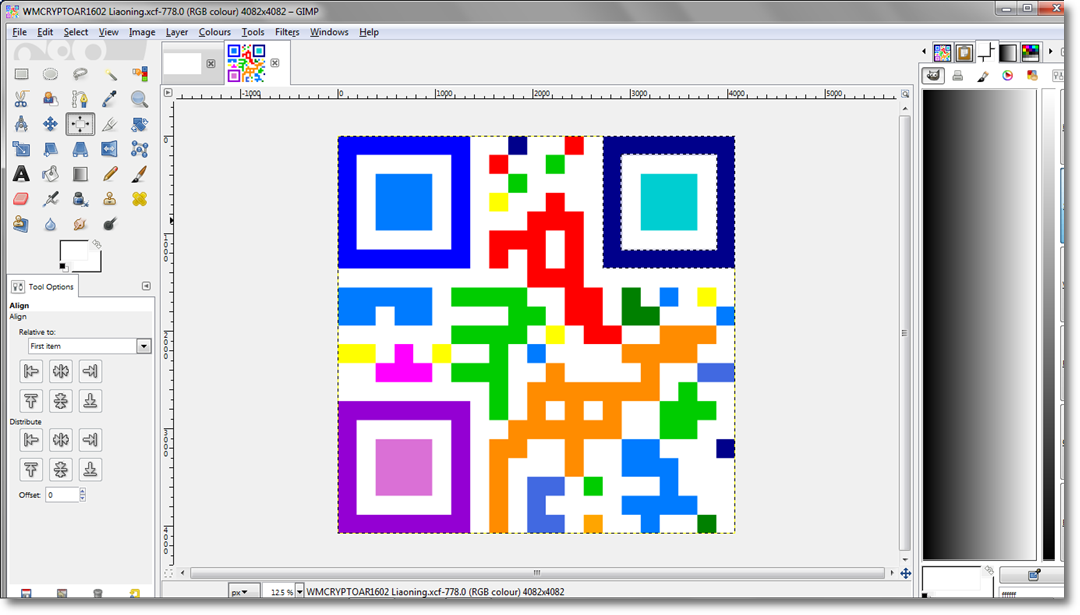Select the Measure compass tool

tap(21, 124)
